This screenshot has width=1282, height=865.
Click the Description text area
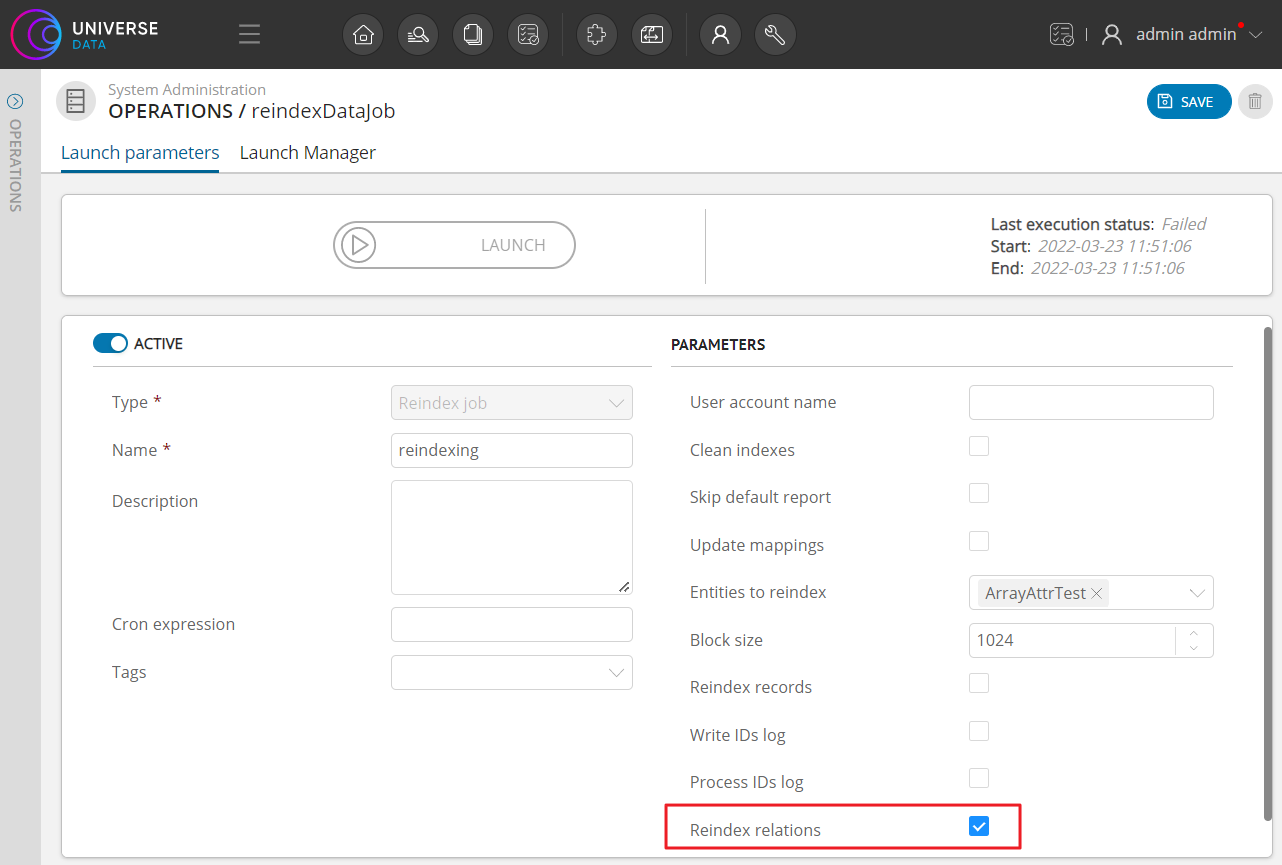[x=512, y=538]
